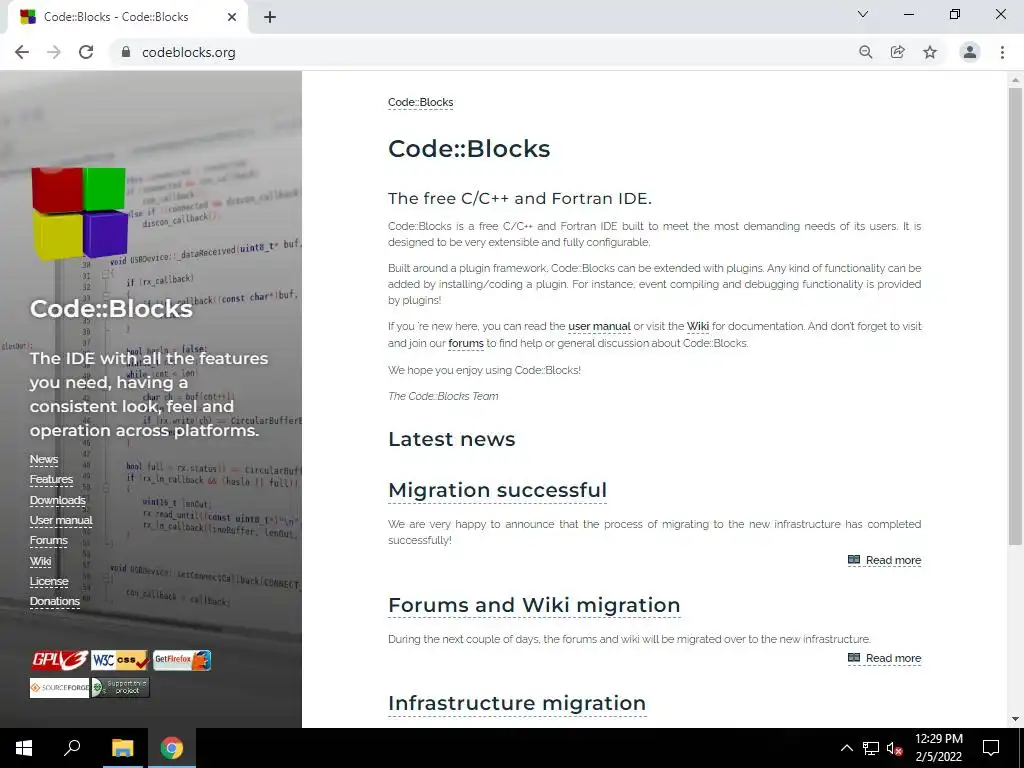The height and width of the screenshot is (768, 1024).
Task: Follow the inline user manual link
Action: (x=600, y=327)
